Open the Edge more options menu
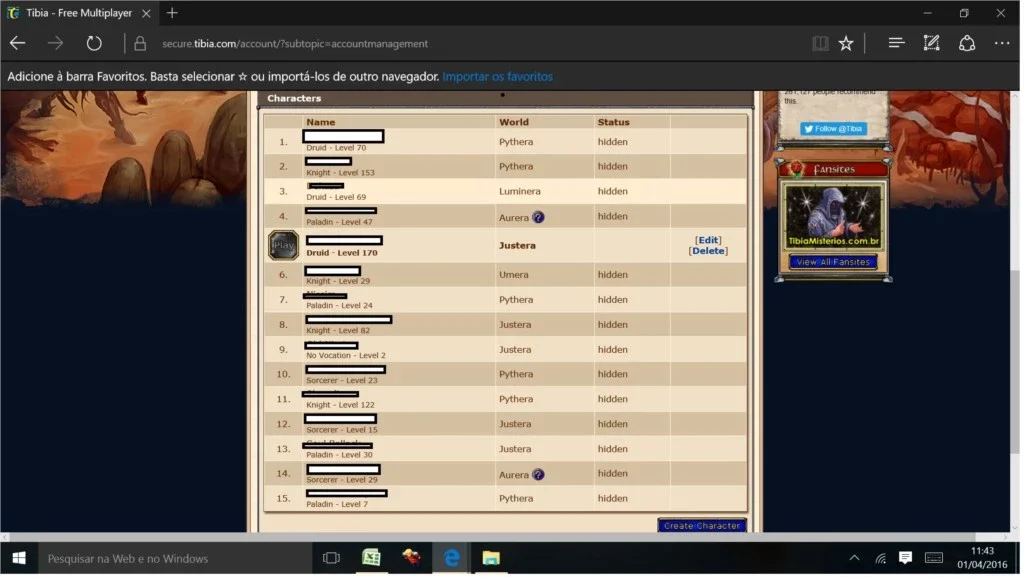The height and width of the screenshot is (577, 1024). point(1002,44)
